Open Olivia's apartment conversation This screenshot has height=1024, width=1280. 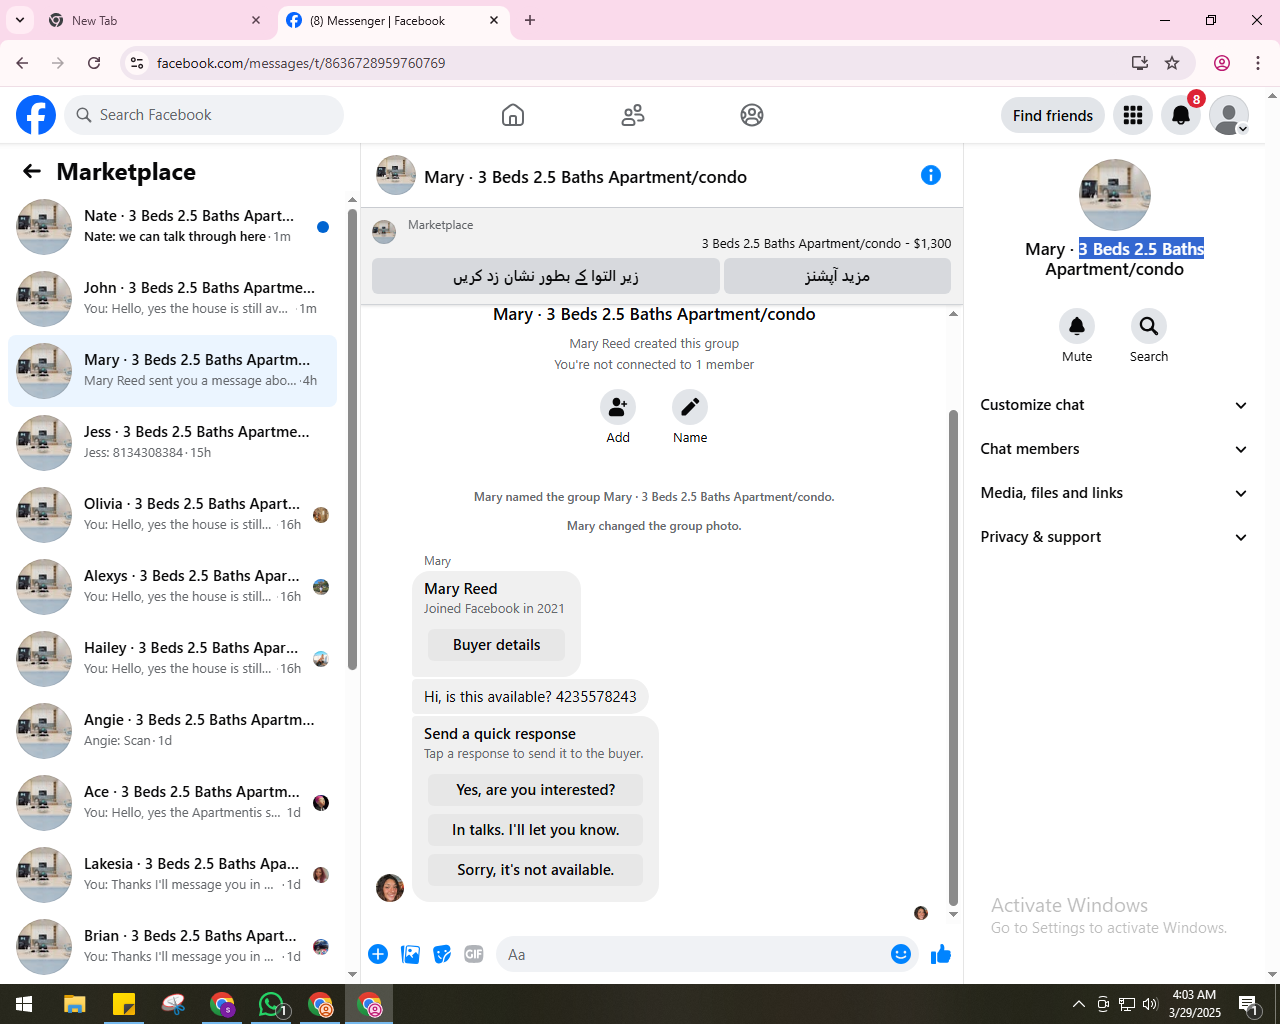pos(172,515)
